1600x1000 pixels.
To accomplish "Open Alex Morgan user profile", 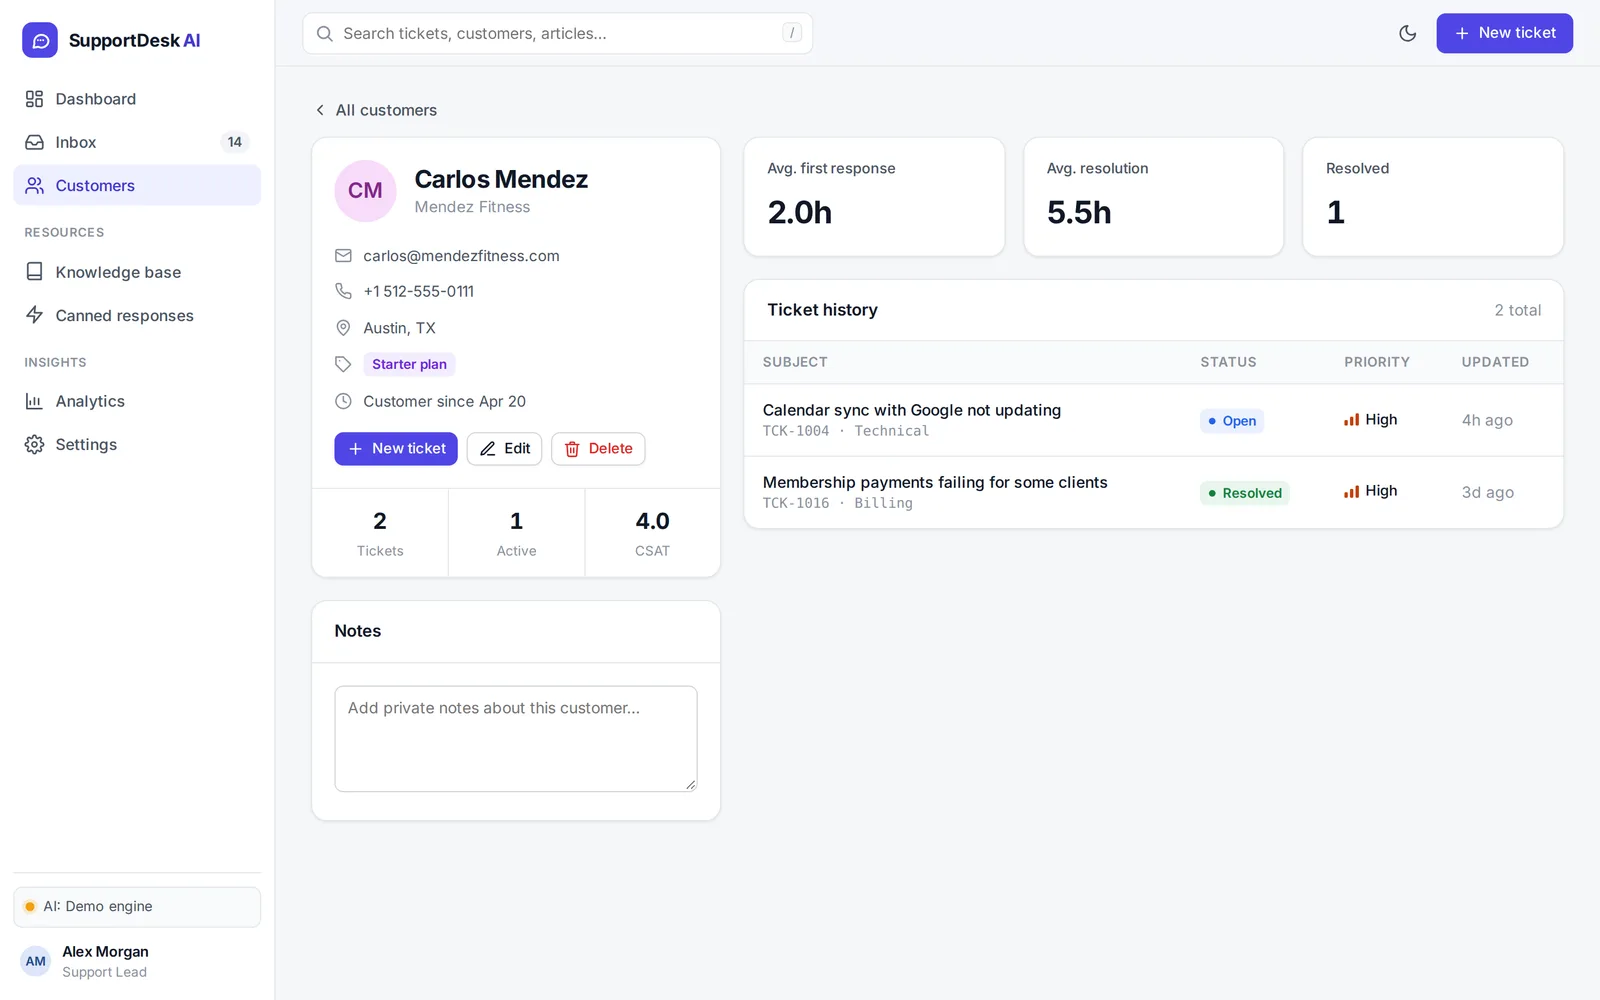I will [137, 961].
